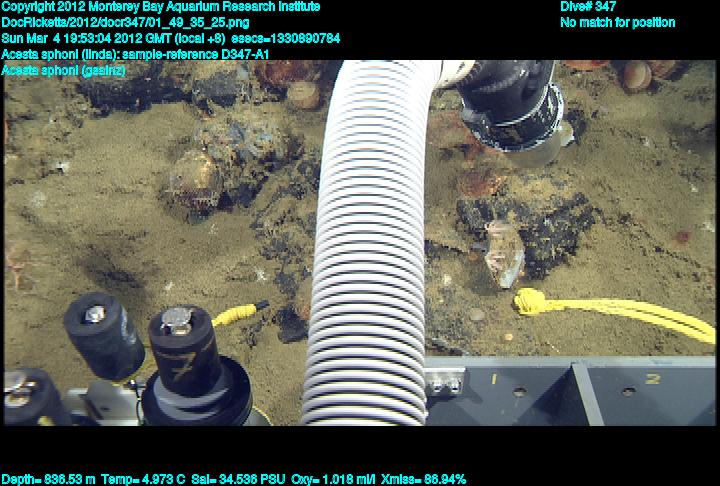Click the copyright Monterey Bay Aquarium line
The height and width of the screenshot is (486, 720).
161,7
